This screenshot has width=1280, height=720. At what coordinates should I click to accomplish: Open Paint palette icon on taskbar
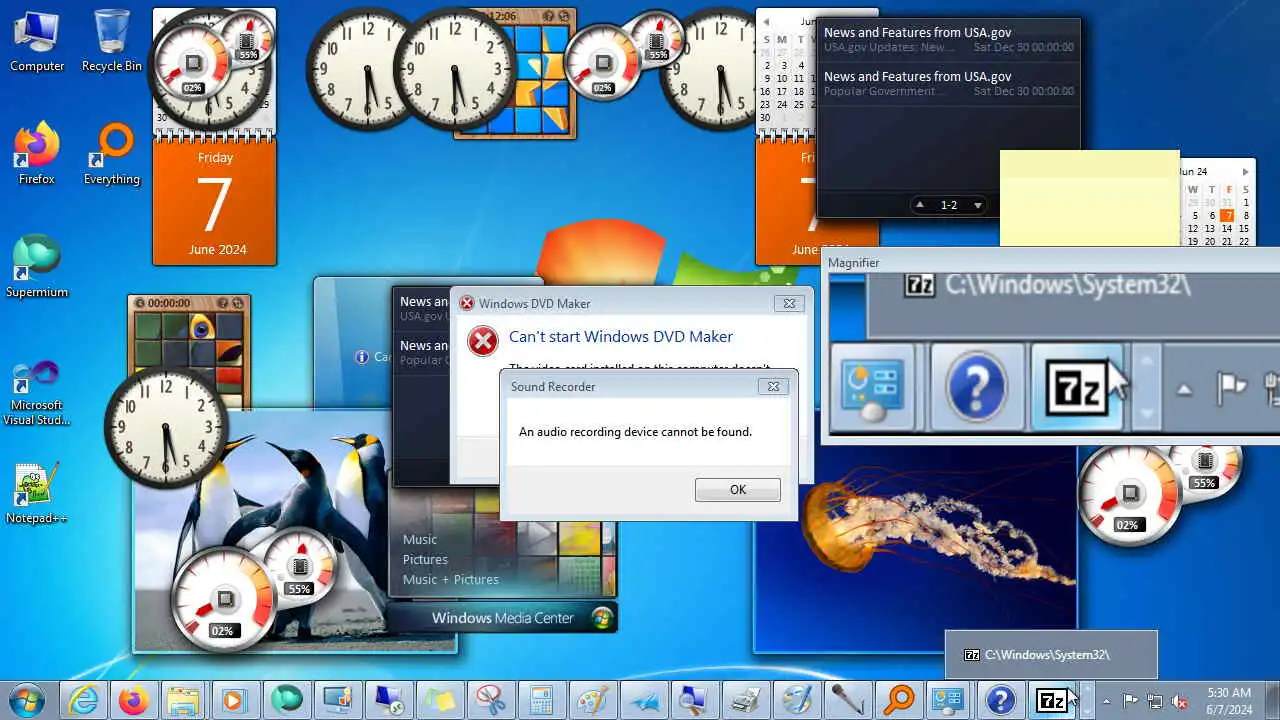[x=592, y=701]
